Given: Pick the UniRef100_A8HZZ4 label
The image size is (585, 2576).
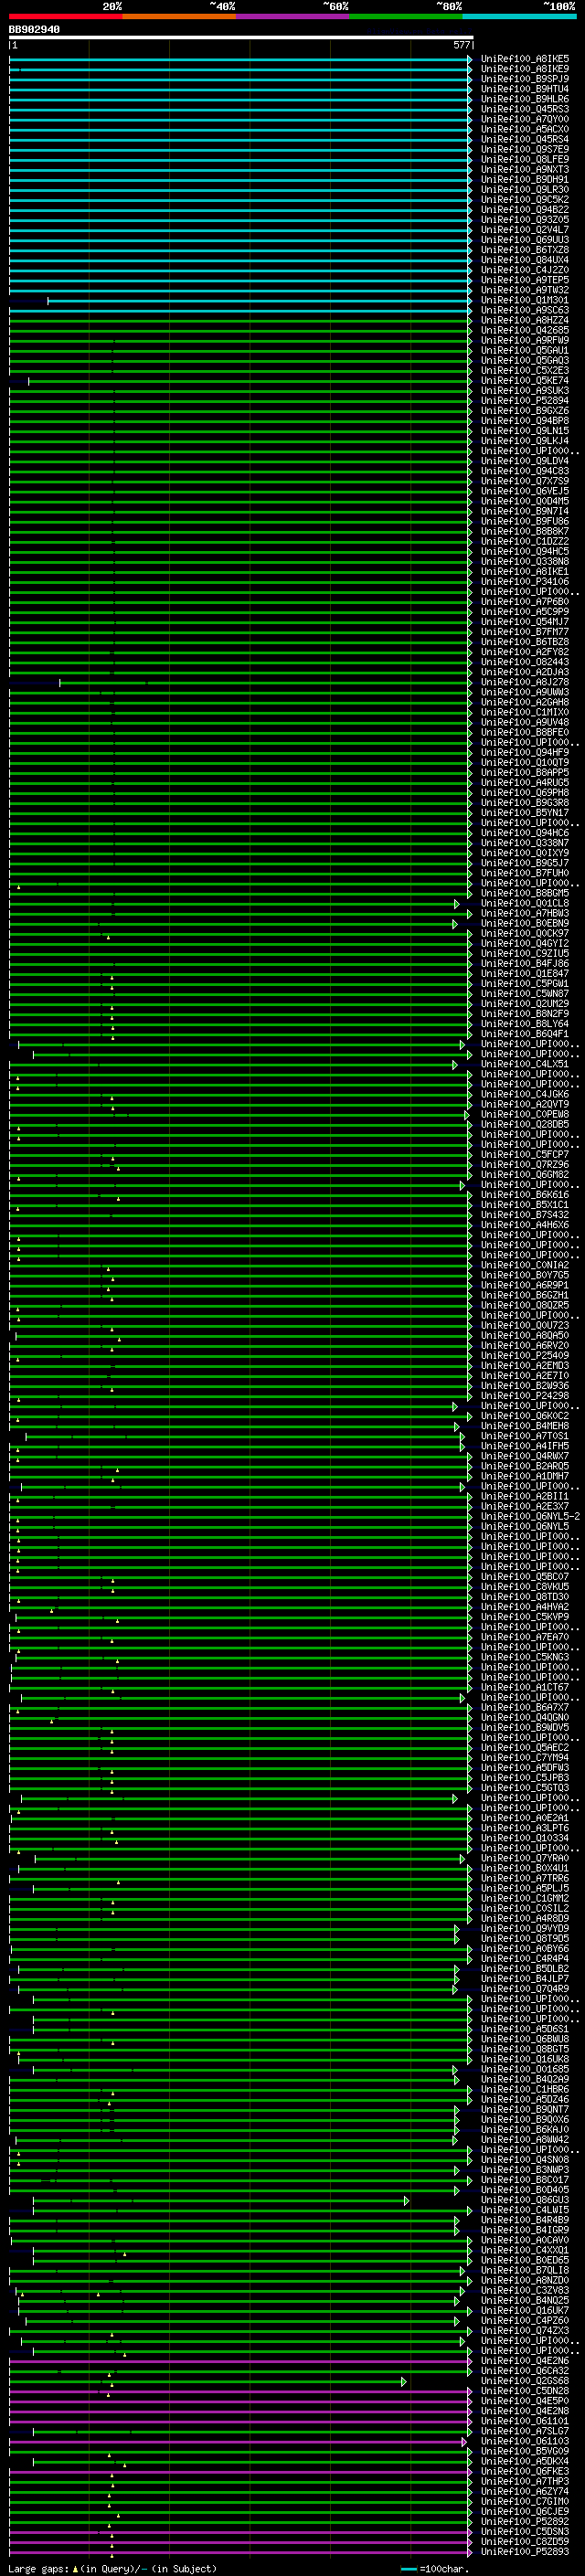Looking at the screenshot, I should point(525,320).
